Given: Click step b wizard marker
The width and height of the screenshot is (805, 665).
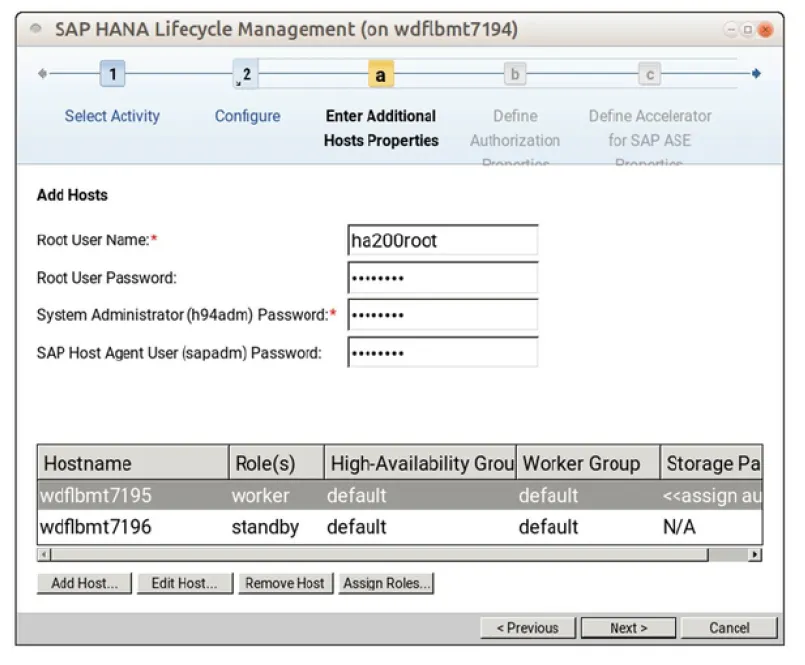Looking at the screenshot, I should click(x=515, y=74).
